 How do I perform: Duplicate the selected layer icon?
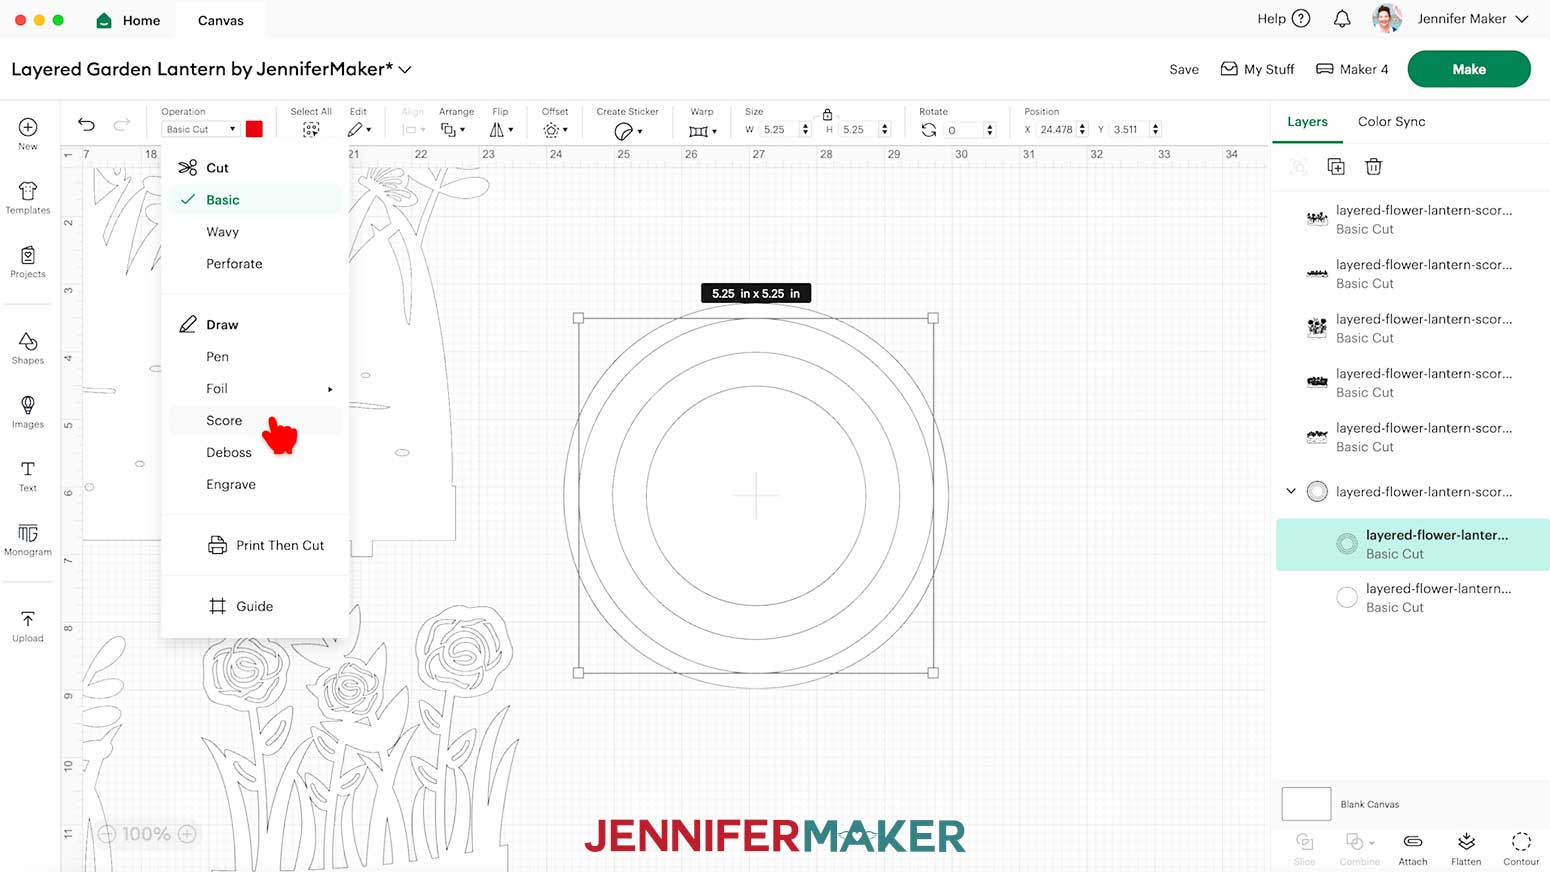[x=1336, y=166]
